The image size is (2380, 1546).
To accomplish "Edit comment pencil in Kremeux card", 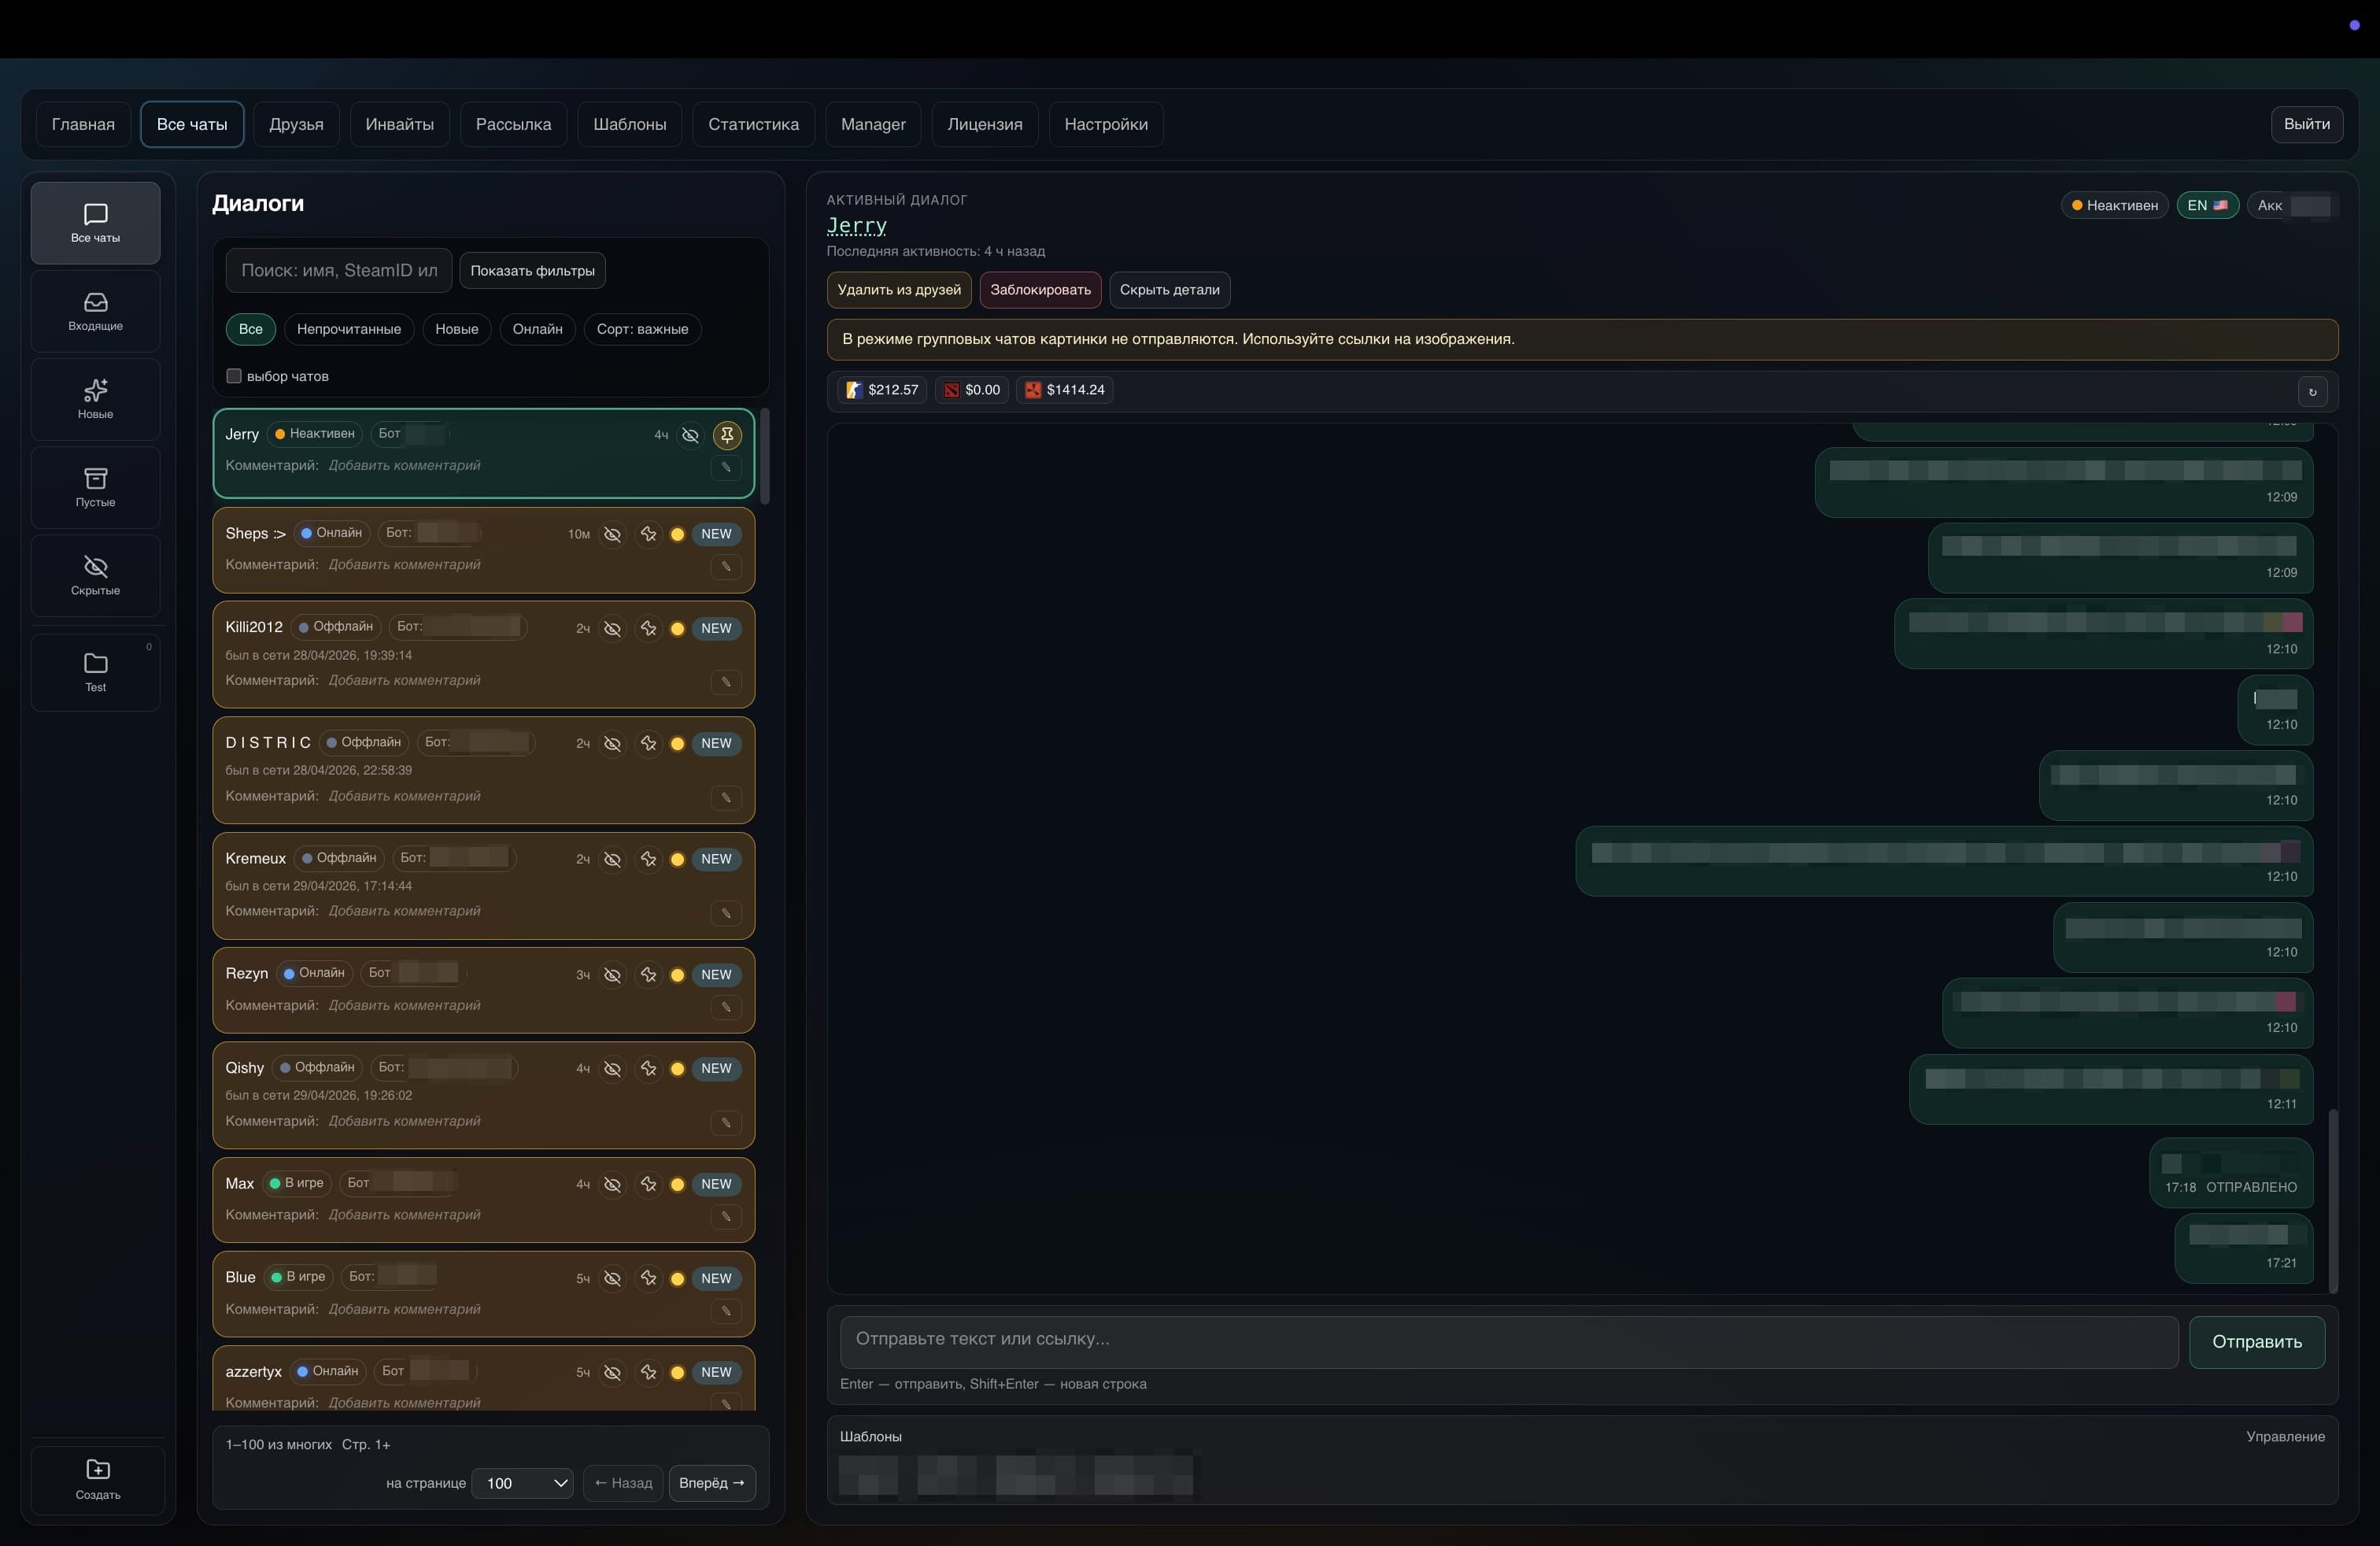I will click(x=726, y=913).
